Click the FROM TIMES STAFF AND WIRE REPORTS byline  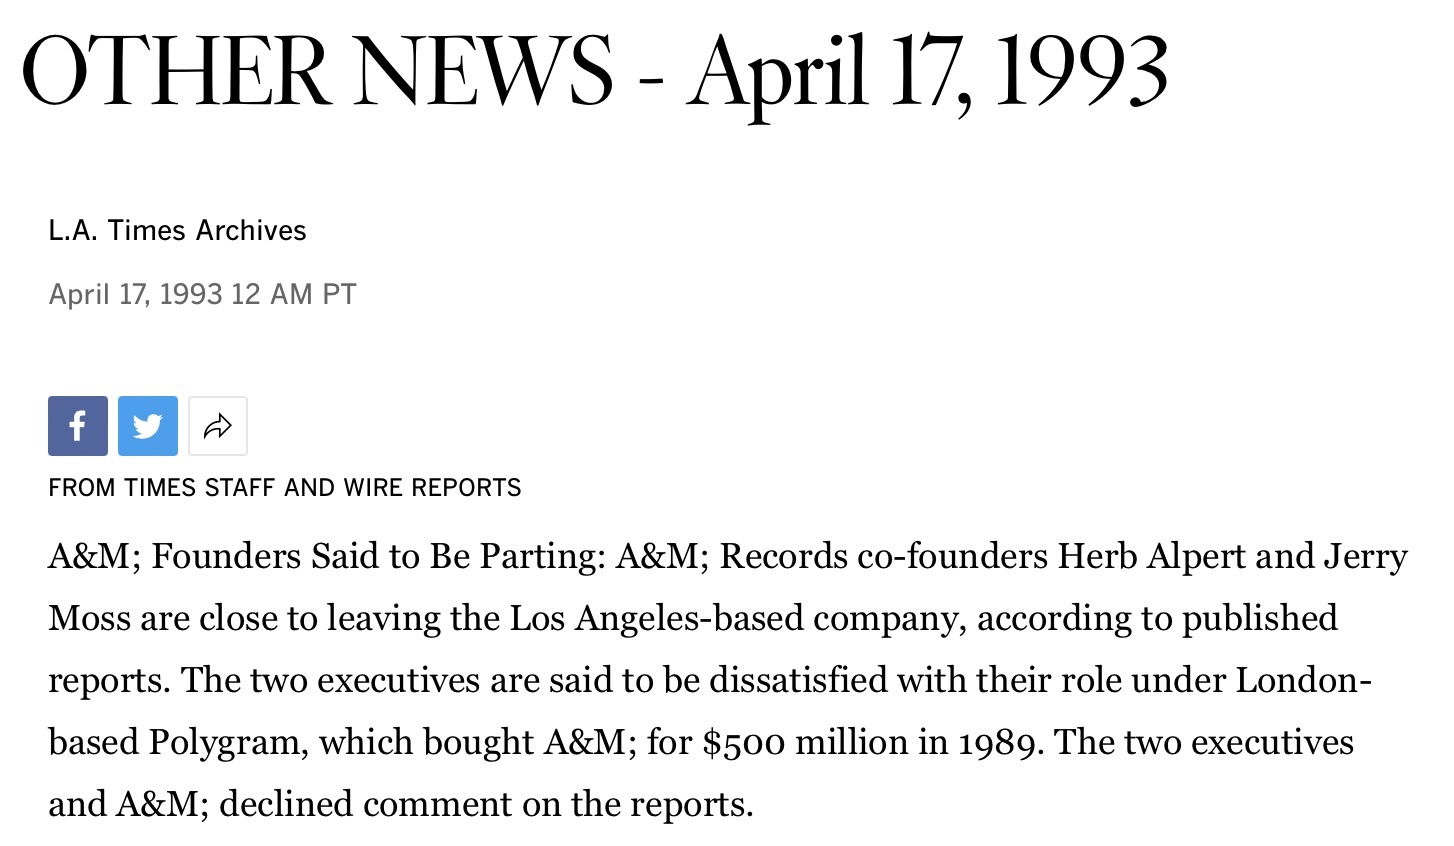click(284, 488)
